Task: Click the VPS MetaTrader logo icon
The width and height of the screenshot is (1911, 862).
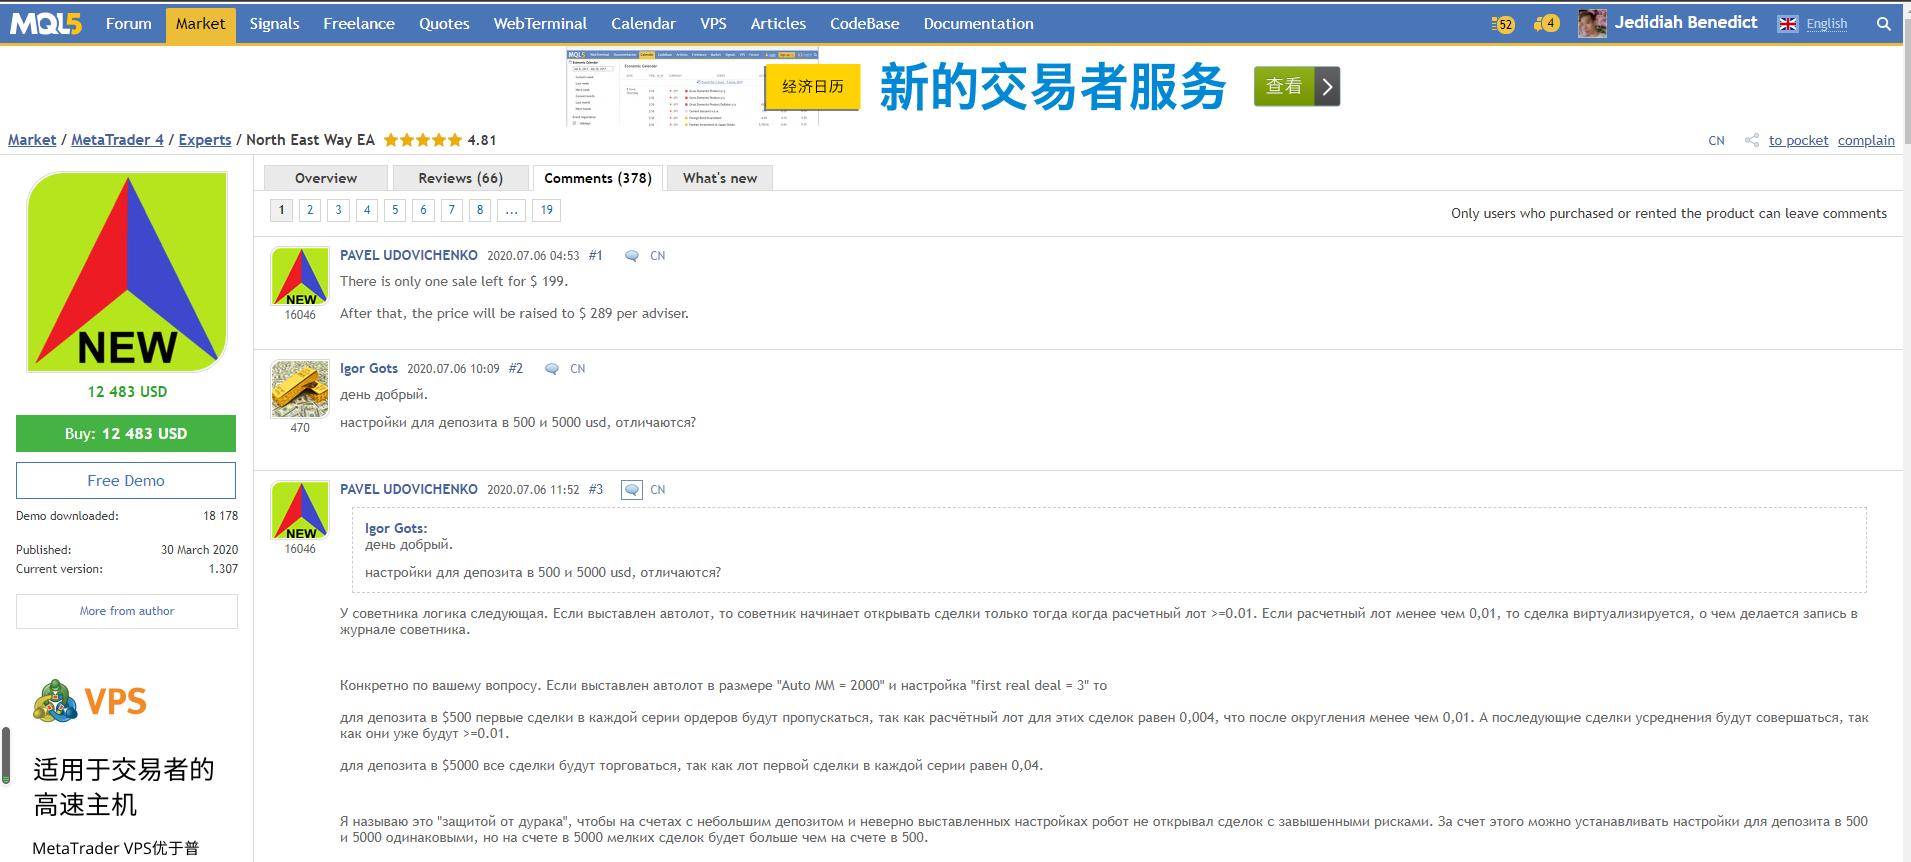Action: 55,700
